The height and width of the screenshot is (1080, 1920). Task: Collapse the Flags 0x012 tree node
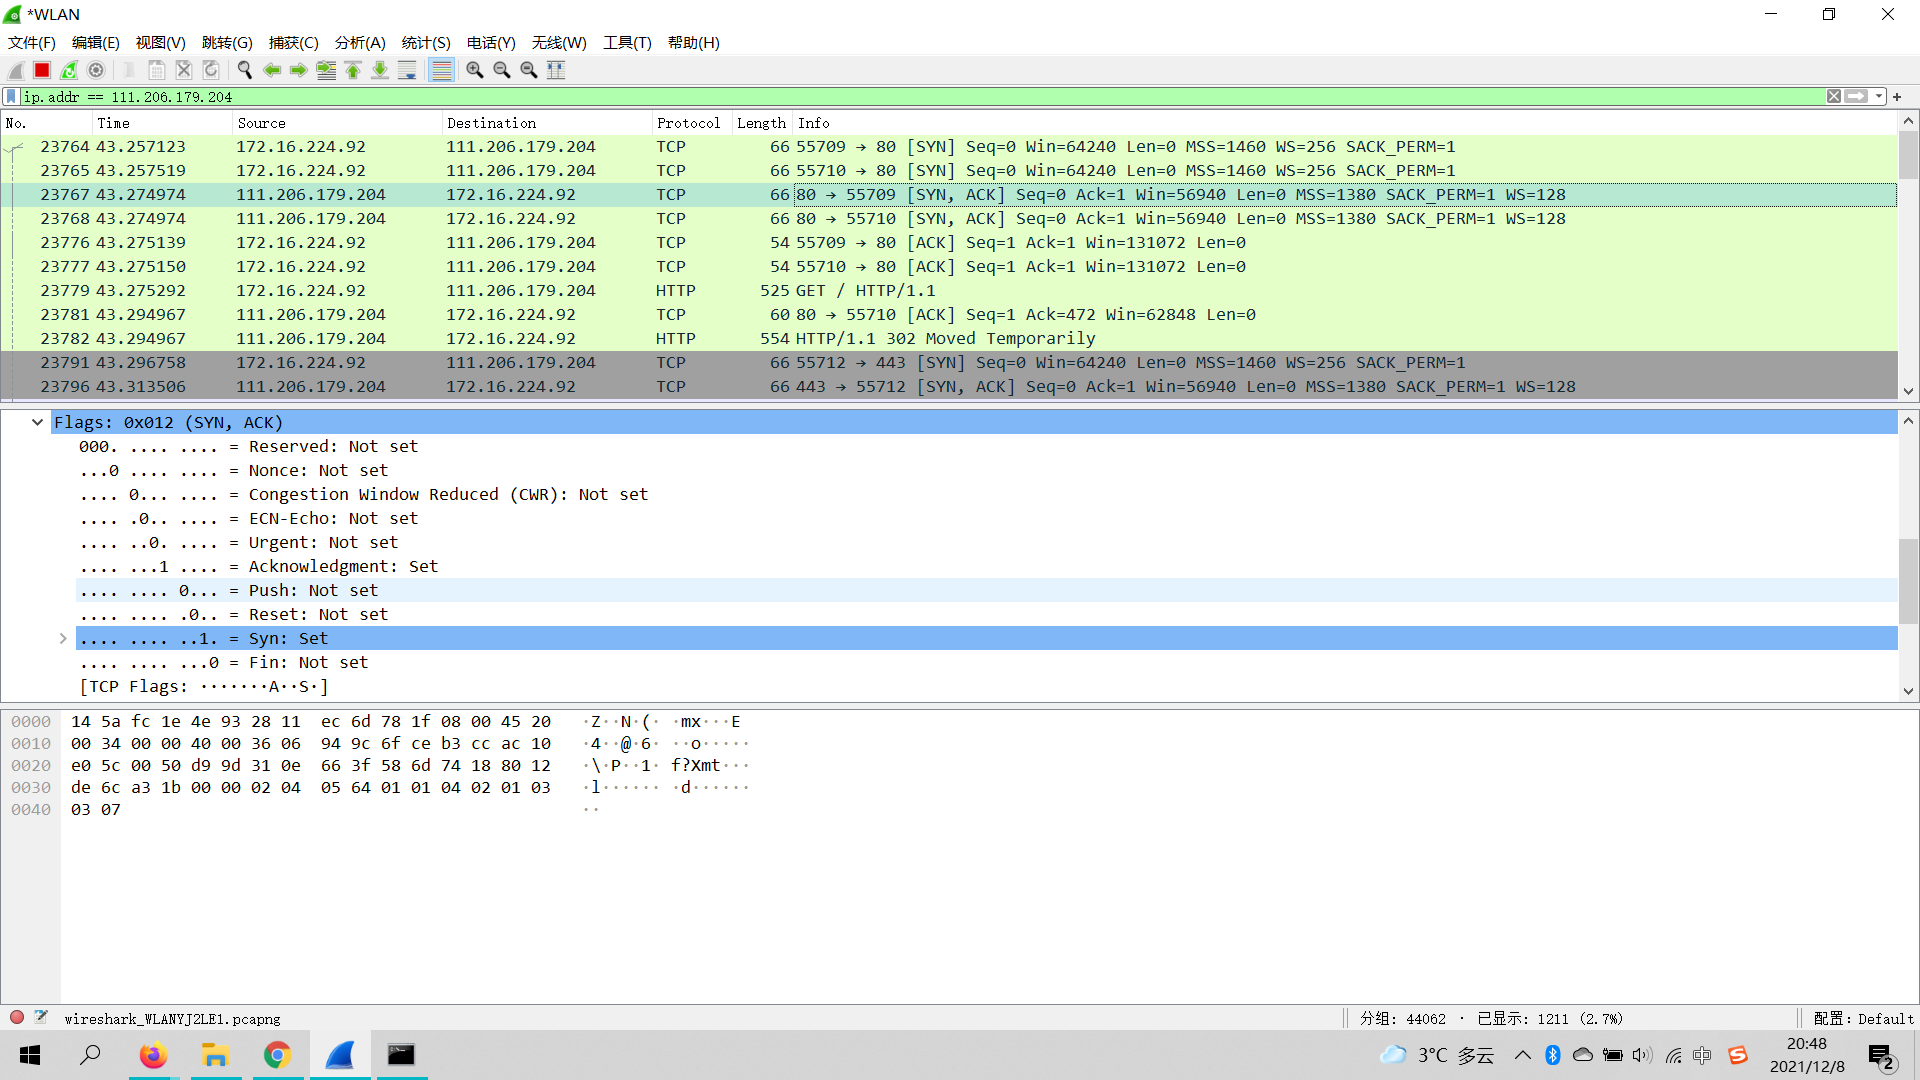(37, 422)
